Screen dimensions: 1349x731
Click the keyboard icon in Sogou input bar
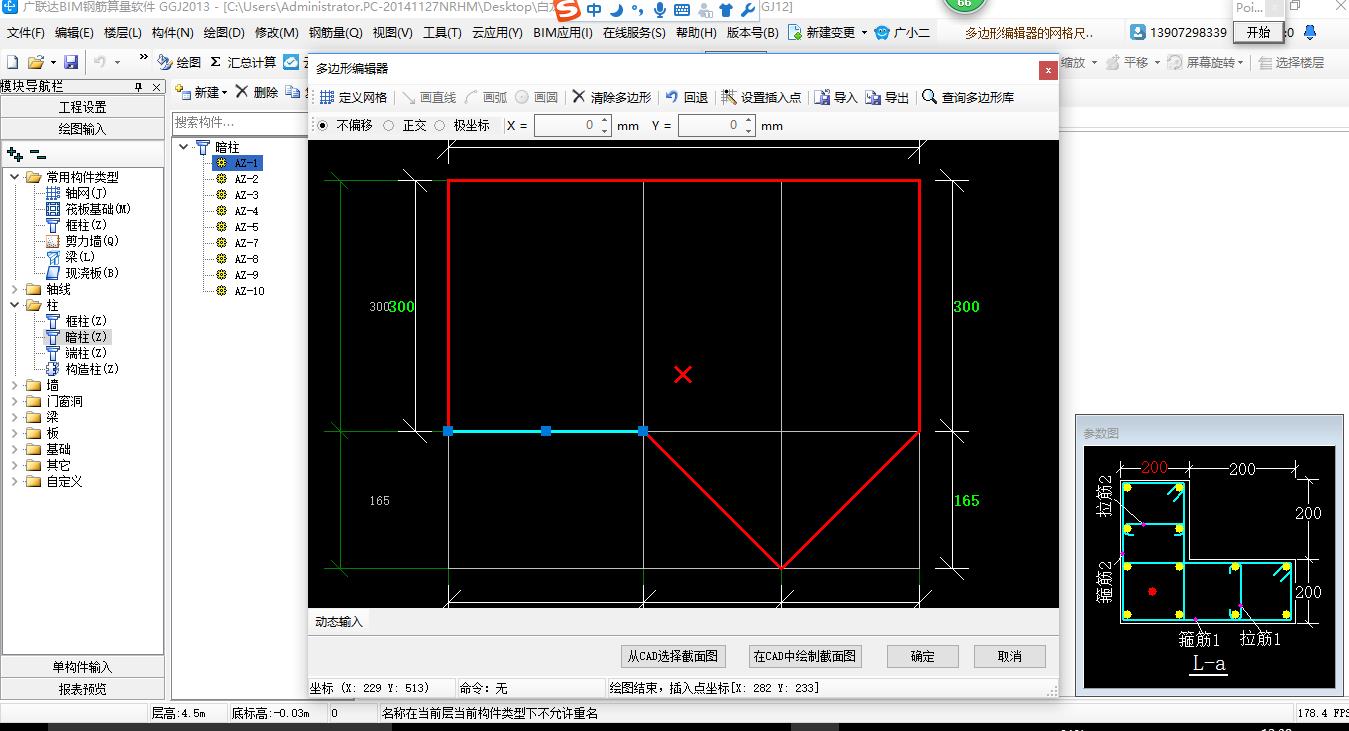coord(682,10)
